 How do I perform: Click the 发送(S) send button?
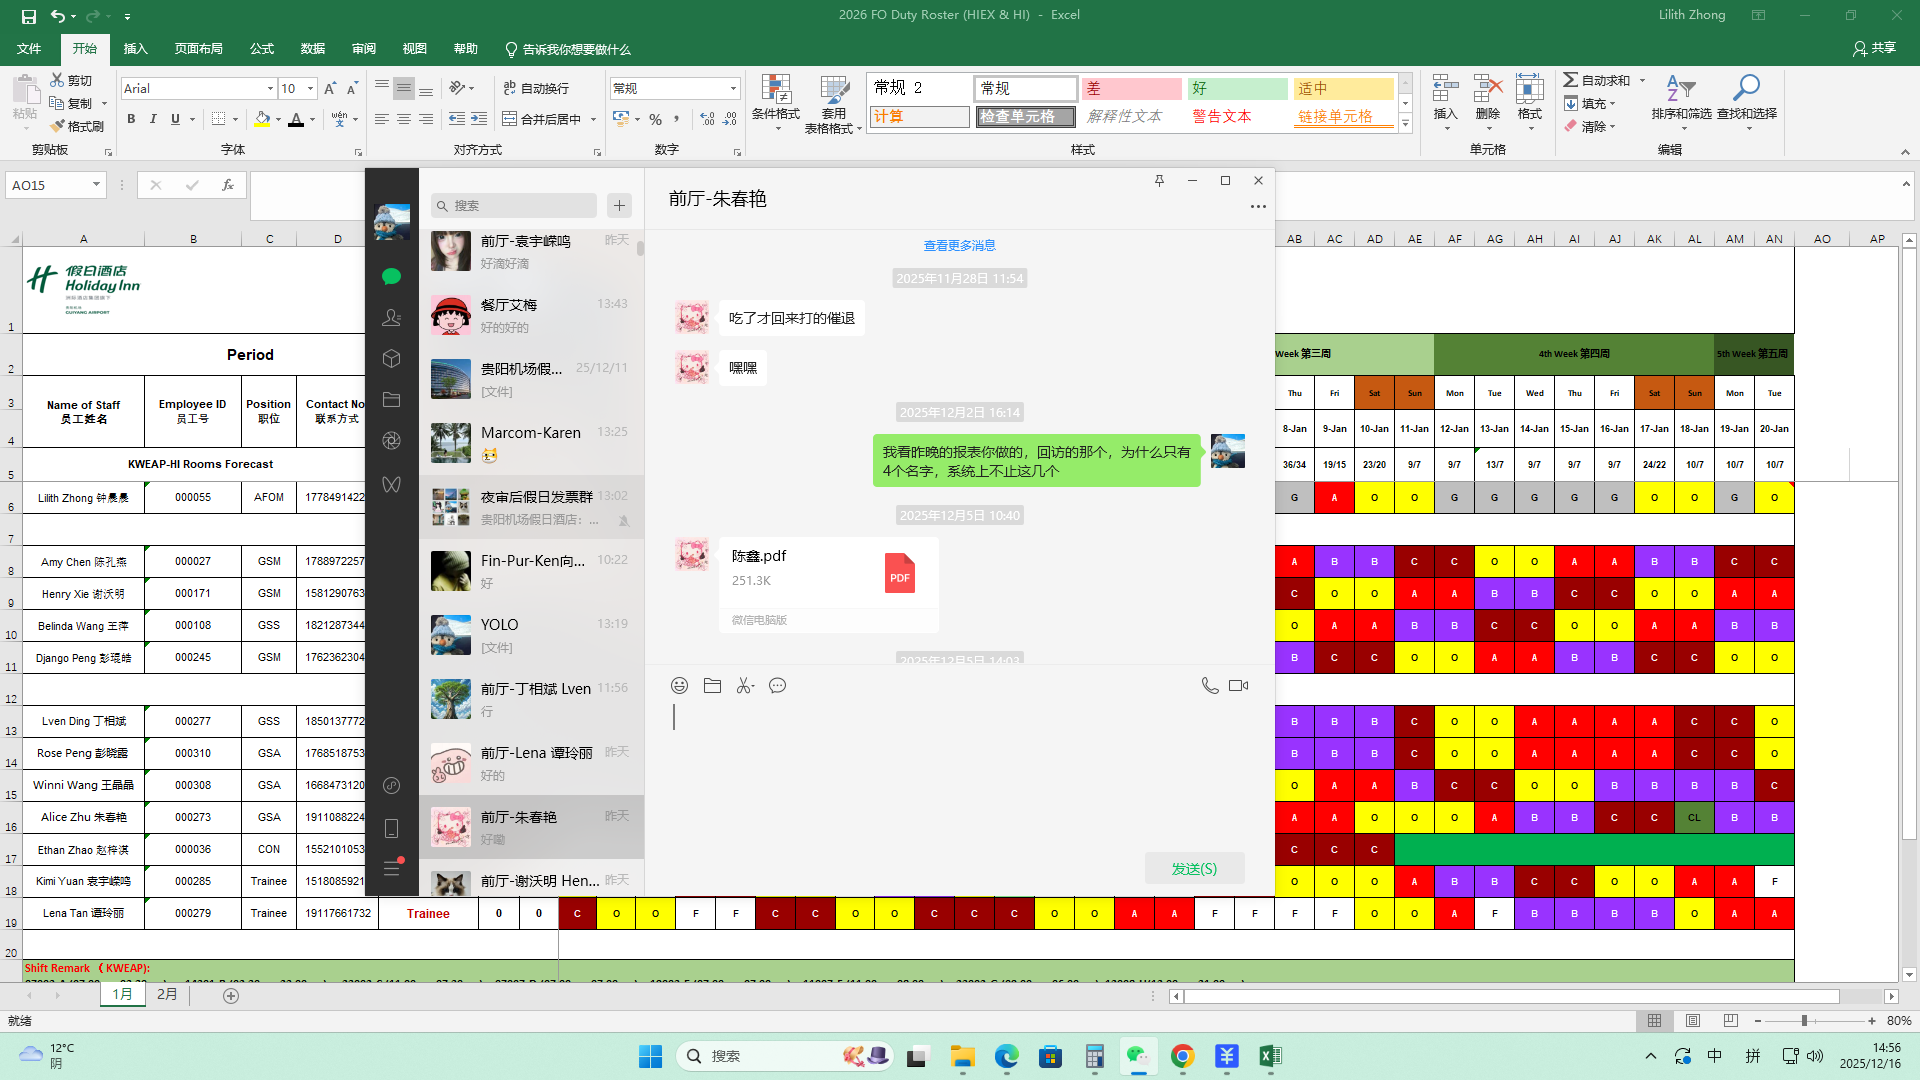click(x=1194, y=869)
